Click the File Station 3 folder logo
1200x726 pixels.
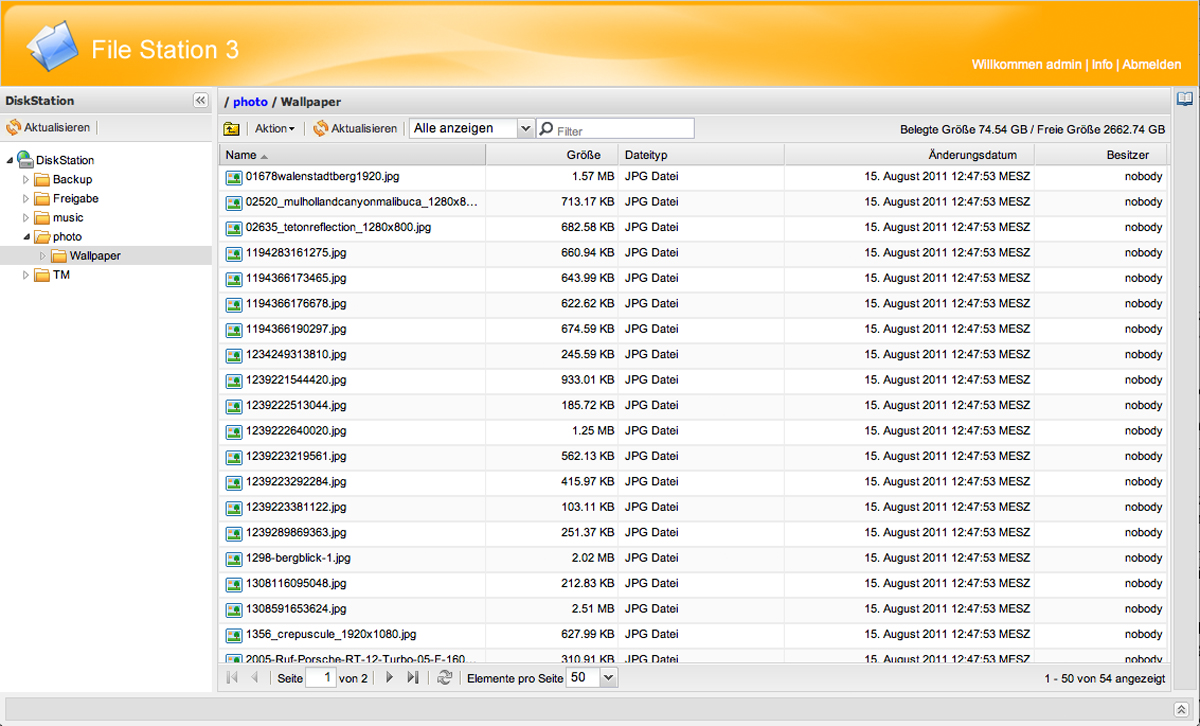(52, 45)
